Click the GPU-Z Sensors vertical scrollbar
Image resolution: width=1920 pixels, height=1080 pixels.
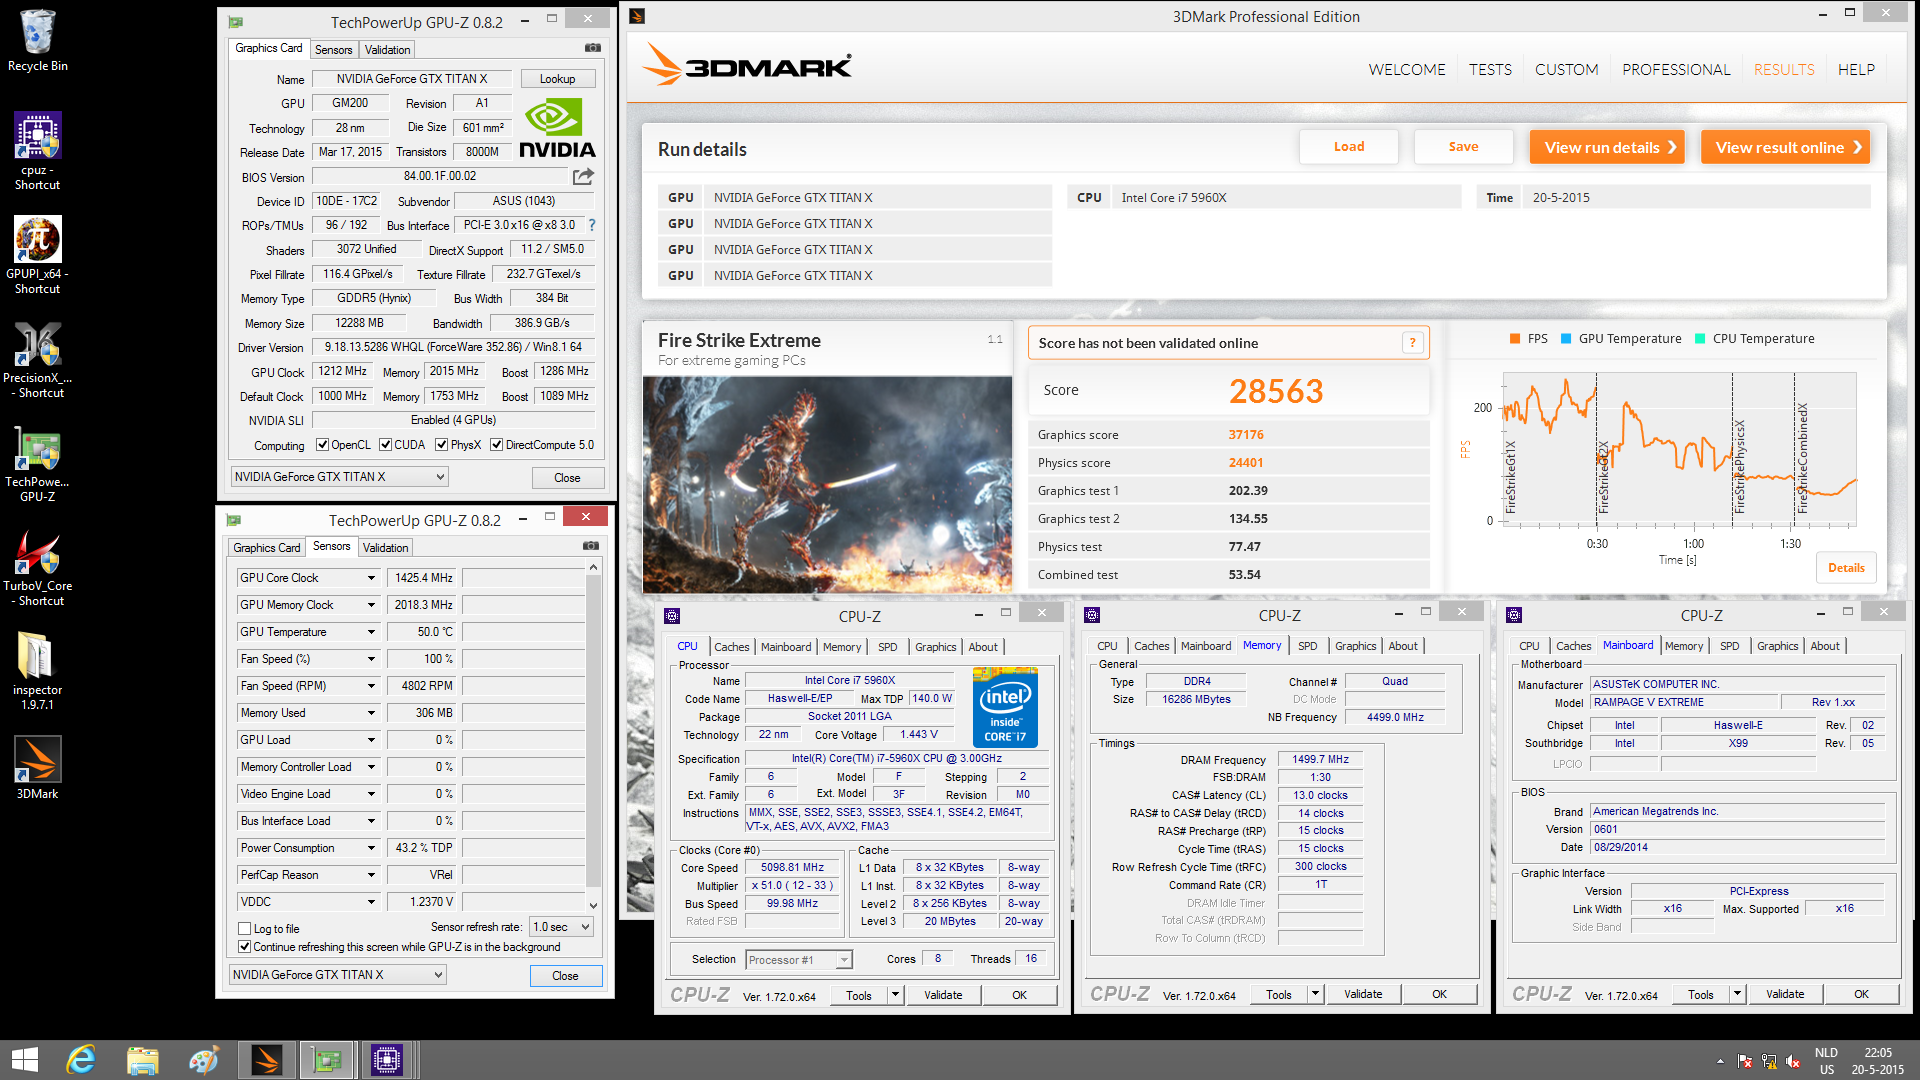click(593, 736)
